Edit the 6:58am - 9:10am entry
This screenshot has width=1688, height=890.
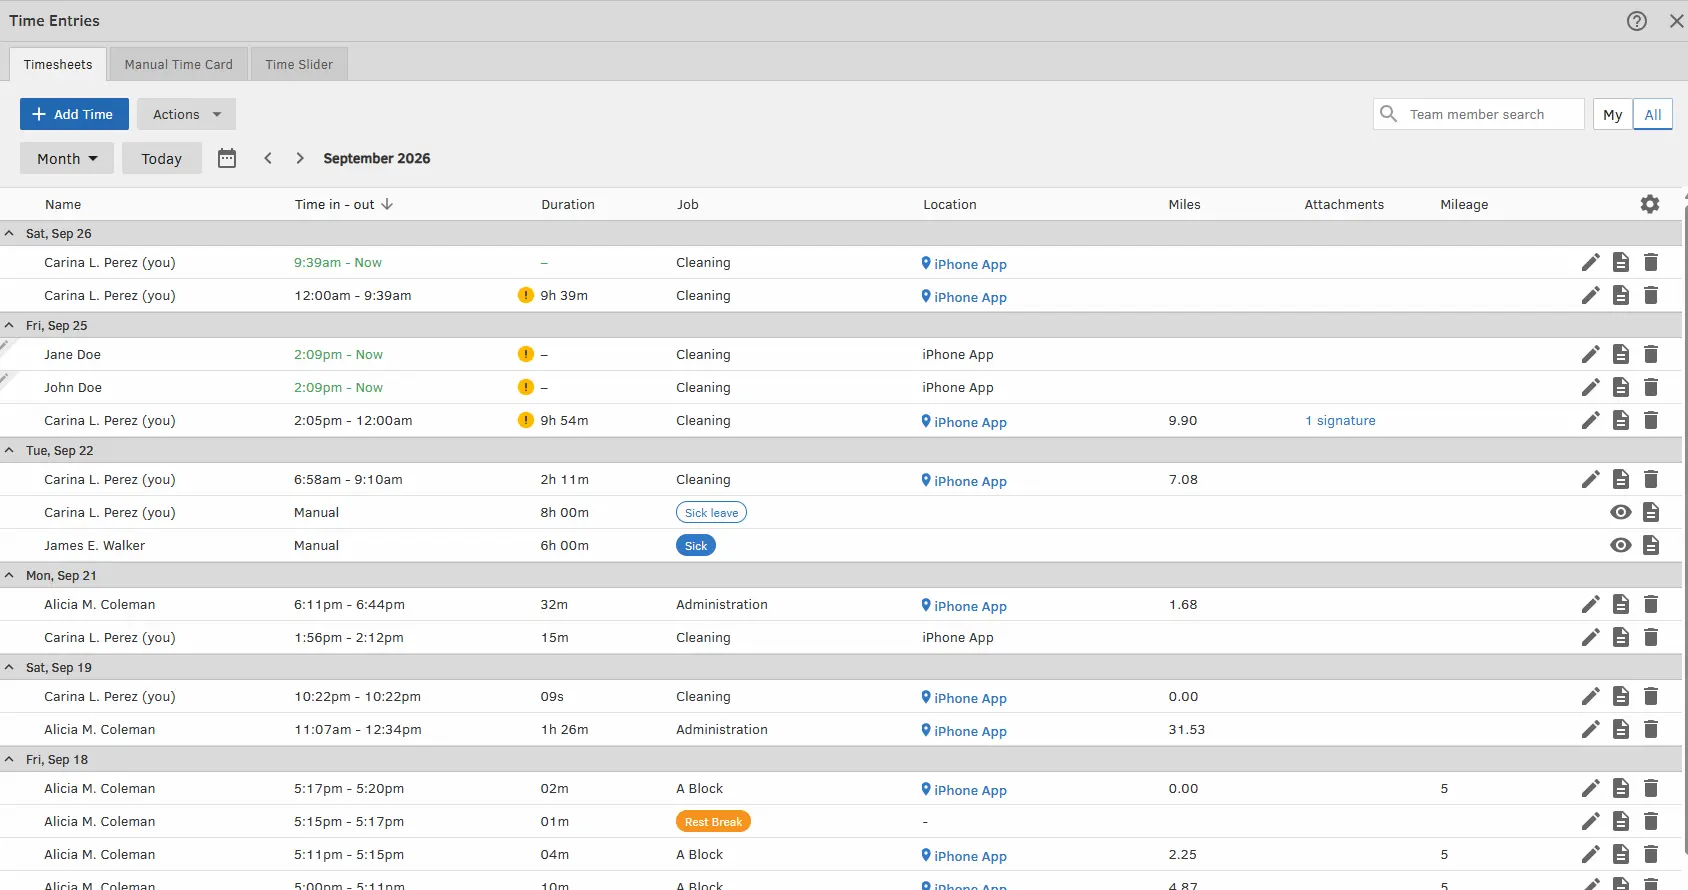tap(1591, 479)
